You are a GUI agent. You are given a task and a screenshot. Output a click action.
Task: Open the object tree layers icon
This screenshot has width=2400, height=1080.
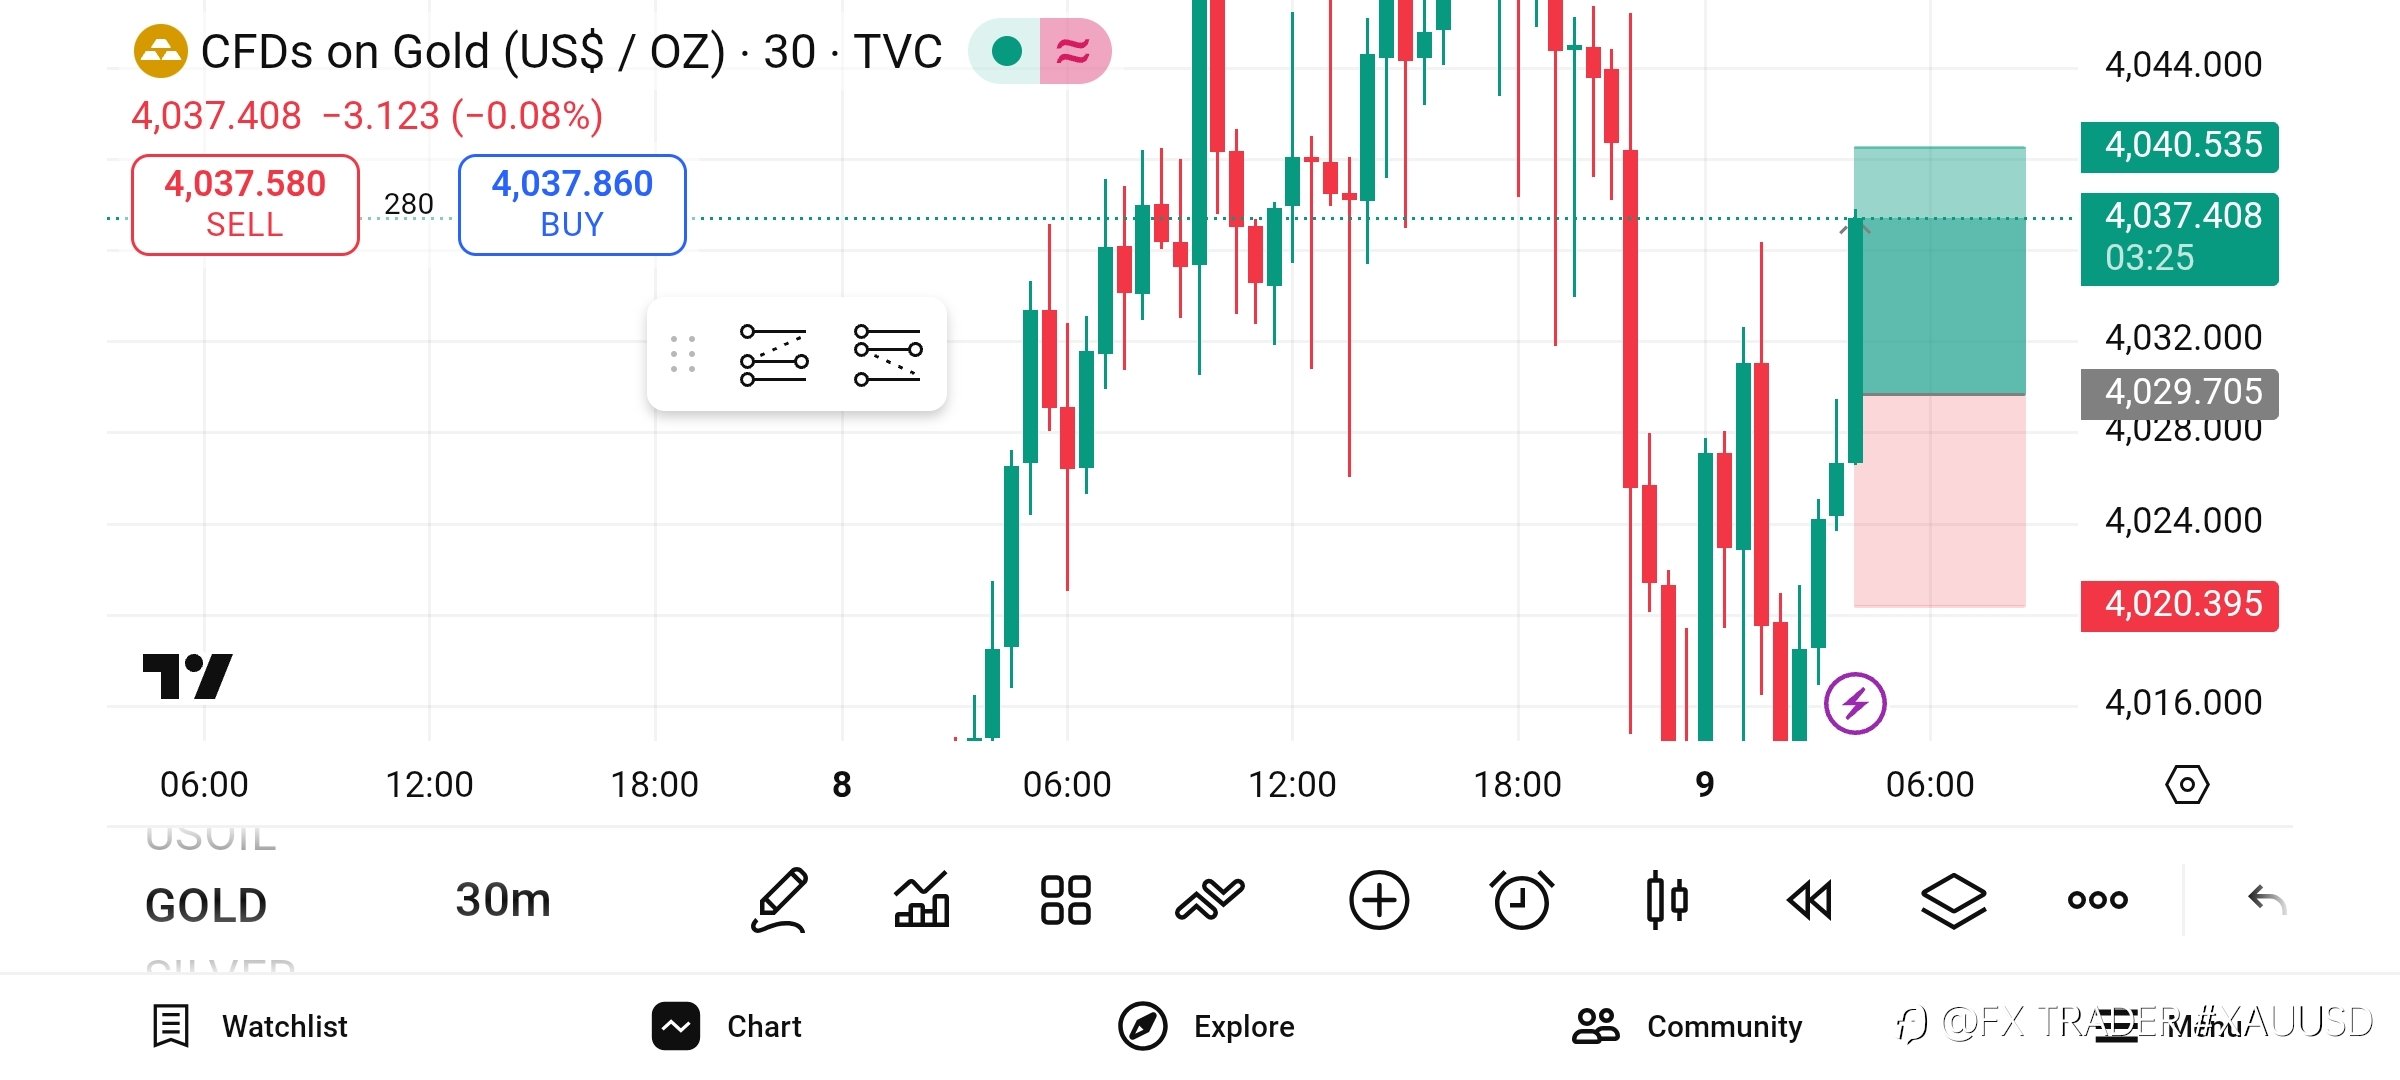coord(1953,900)
